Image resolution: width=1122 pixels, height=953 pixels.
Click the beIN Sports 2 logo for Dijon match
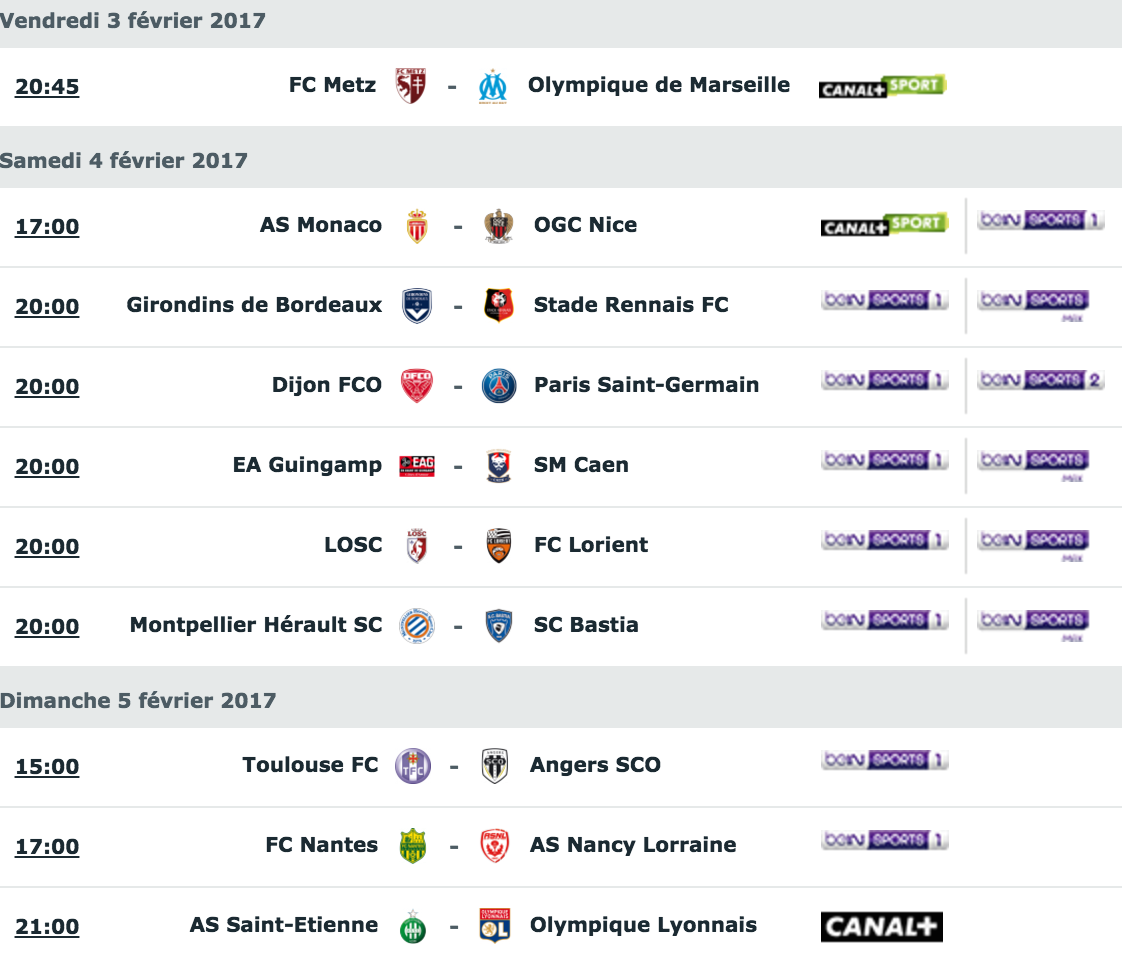tap(1040, 380)
